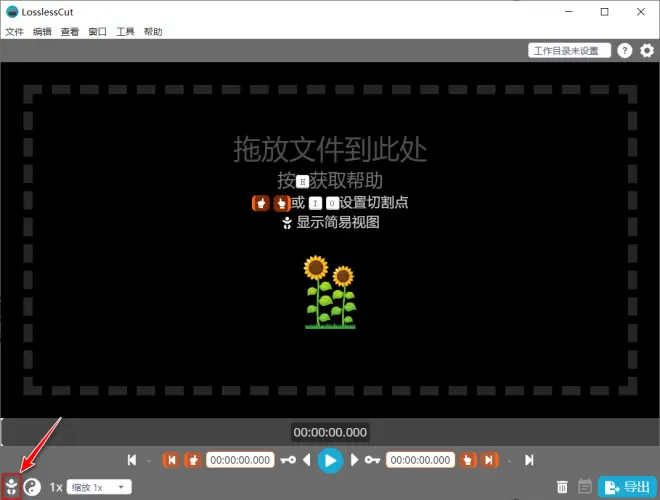Open help via the question mark icon
The height and width of the screenshot is (500, 660).
[625, 51]
